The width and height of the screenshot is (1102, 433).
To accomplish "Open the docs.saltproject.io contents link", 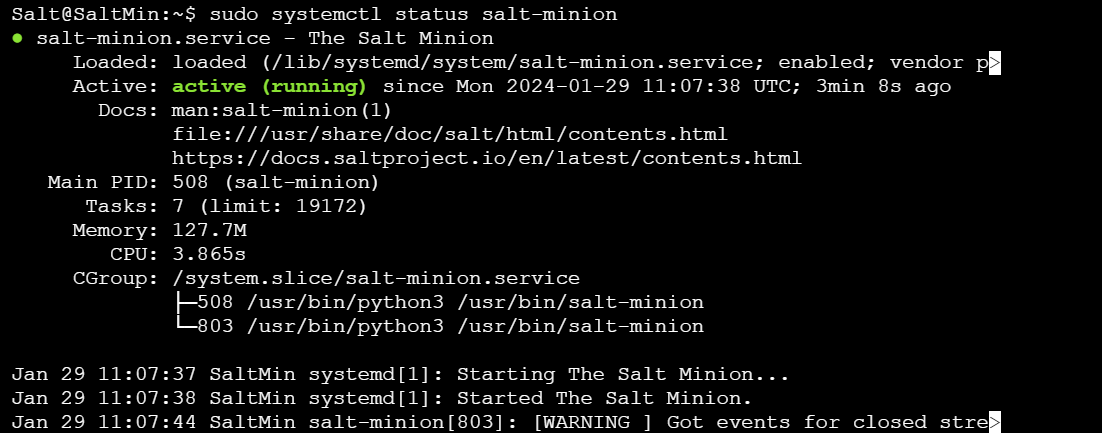I will [487, 158].
